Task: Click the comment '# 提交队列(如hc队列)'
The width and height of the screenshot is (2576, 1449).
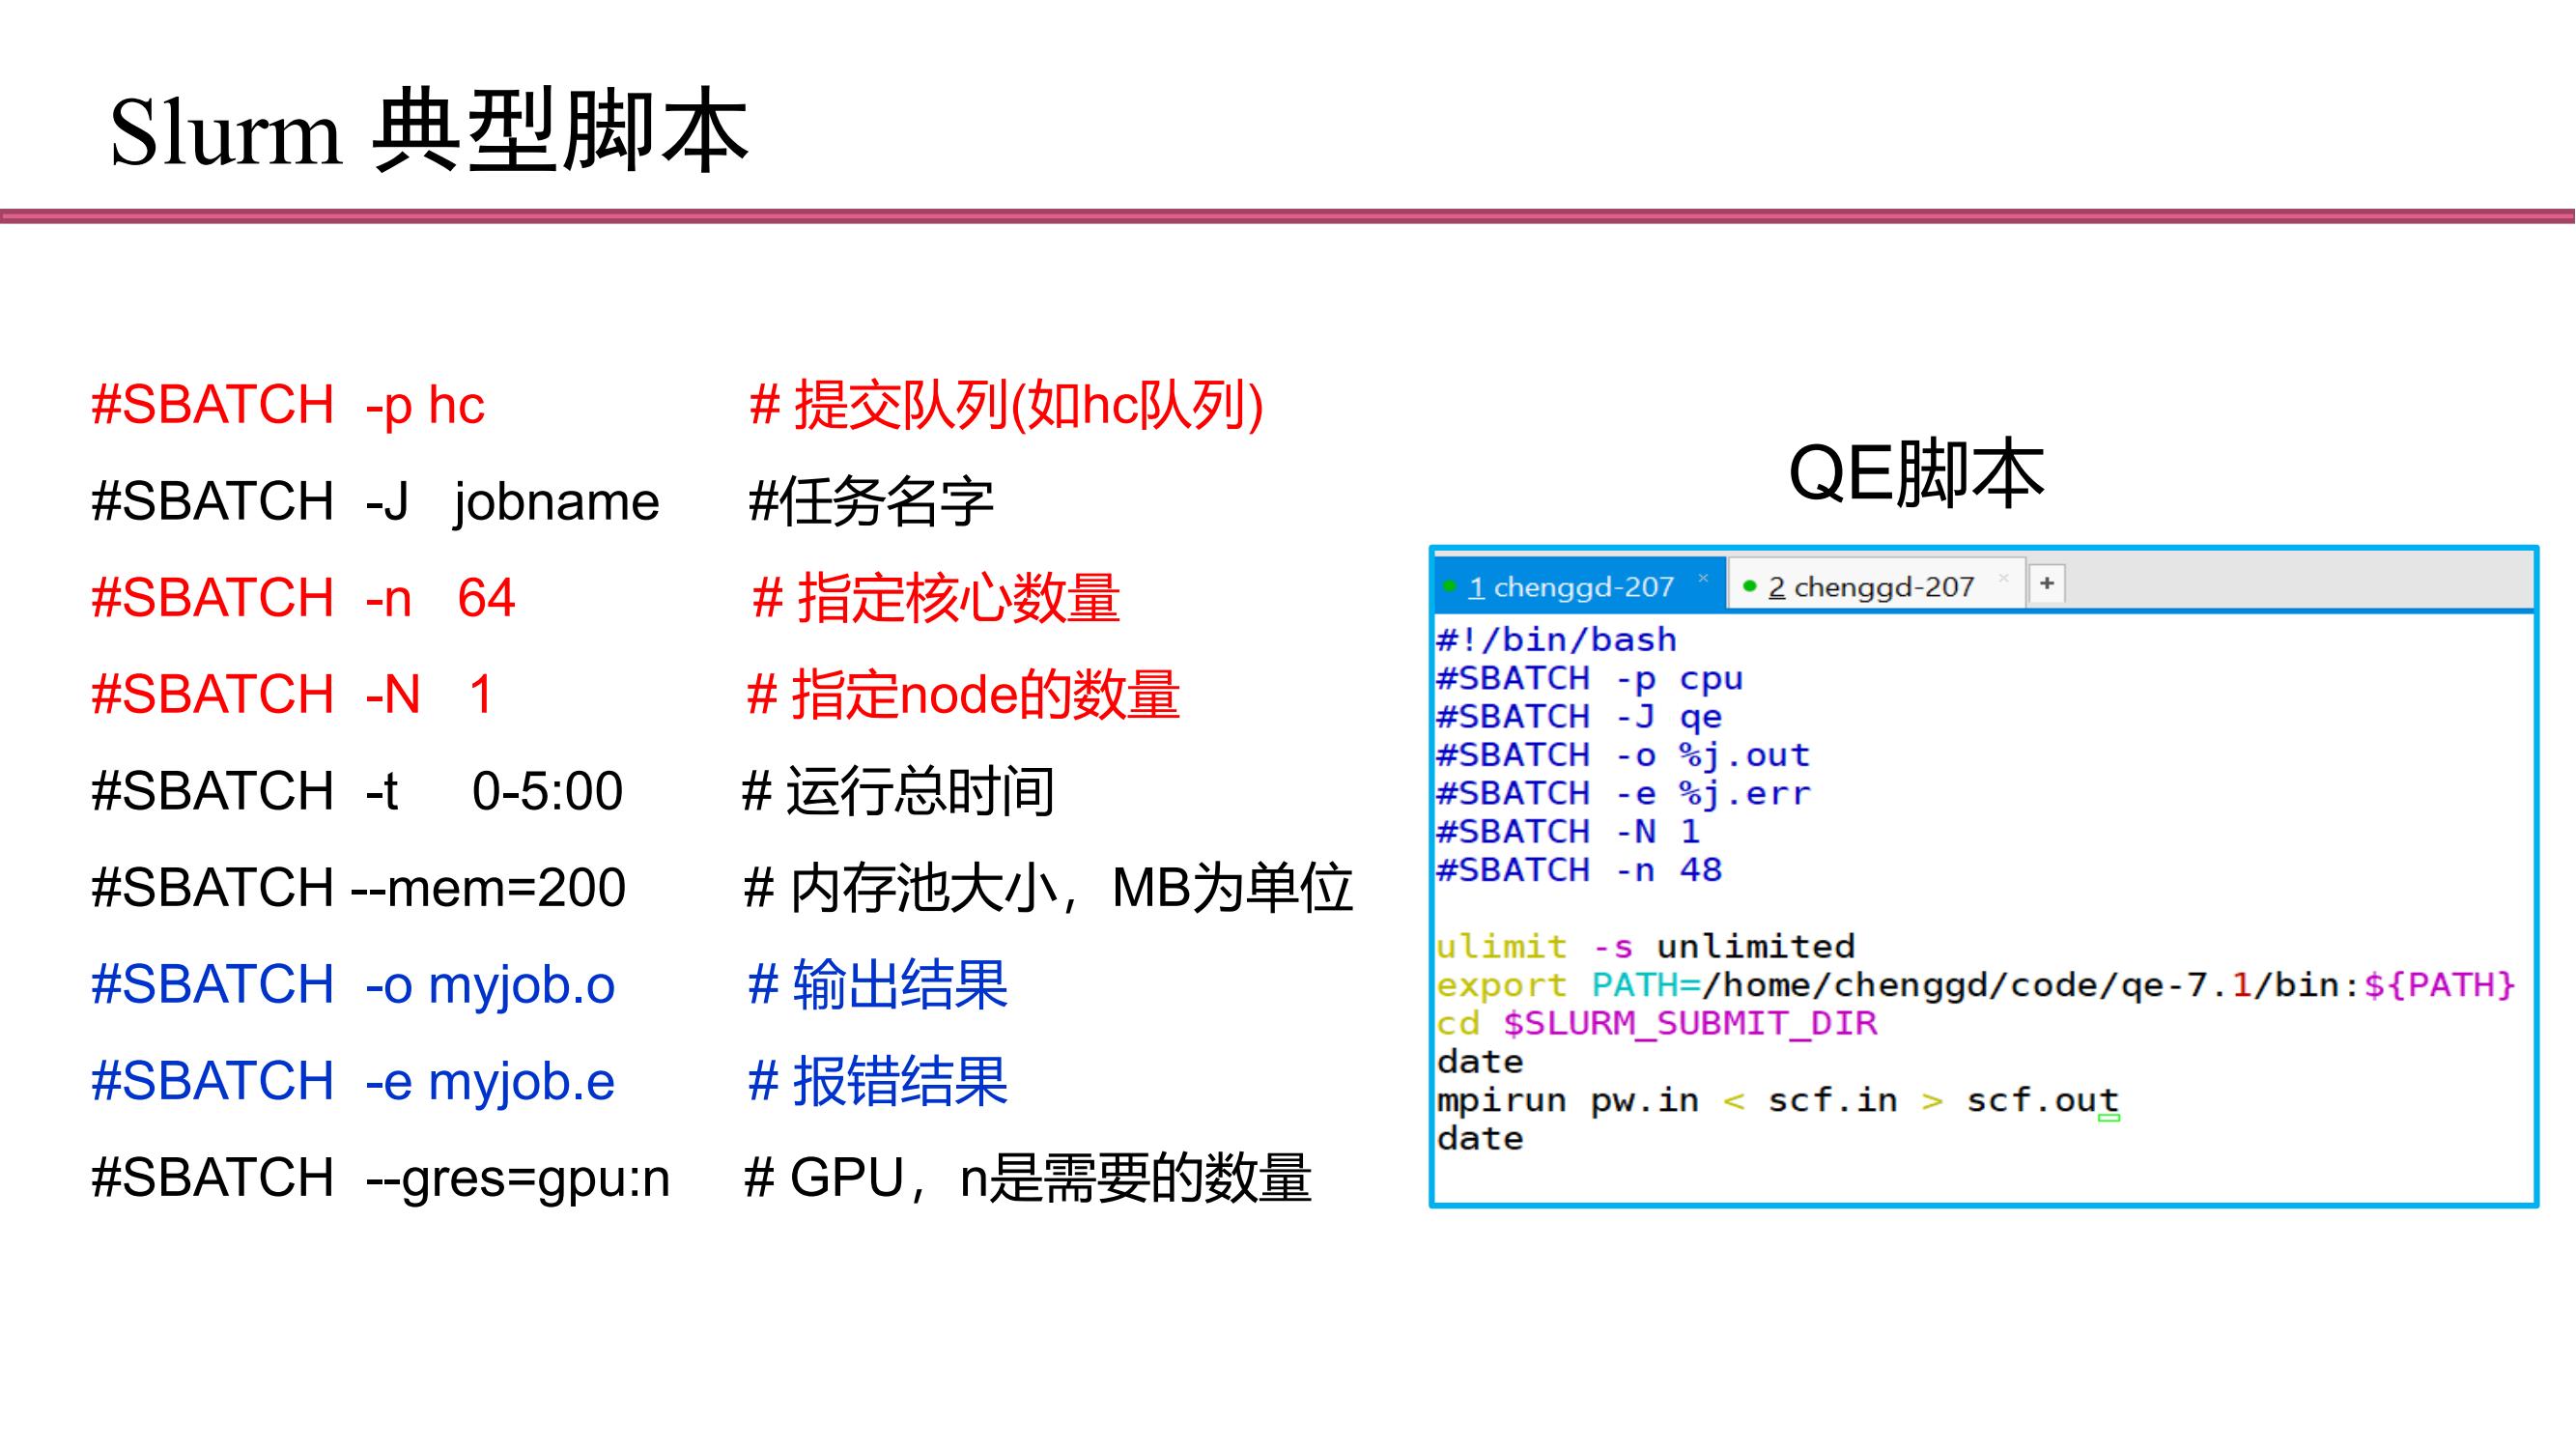Action: click(x=1007, y=406)
